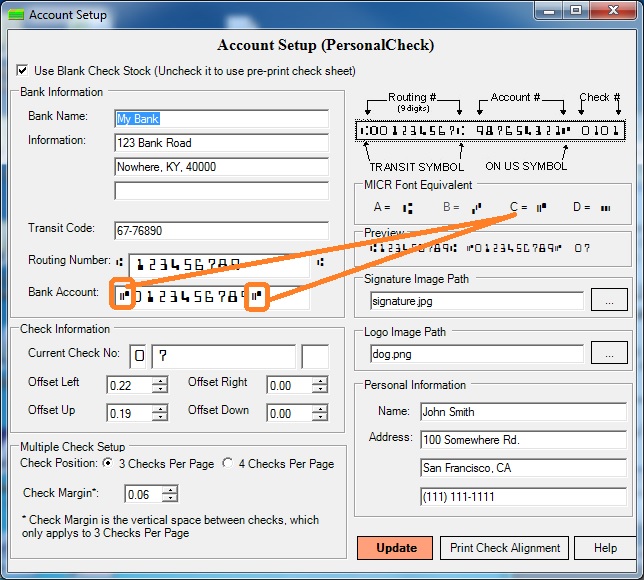Click the Transit Code field

coord(221,230)
